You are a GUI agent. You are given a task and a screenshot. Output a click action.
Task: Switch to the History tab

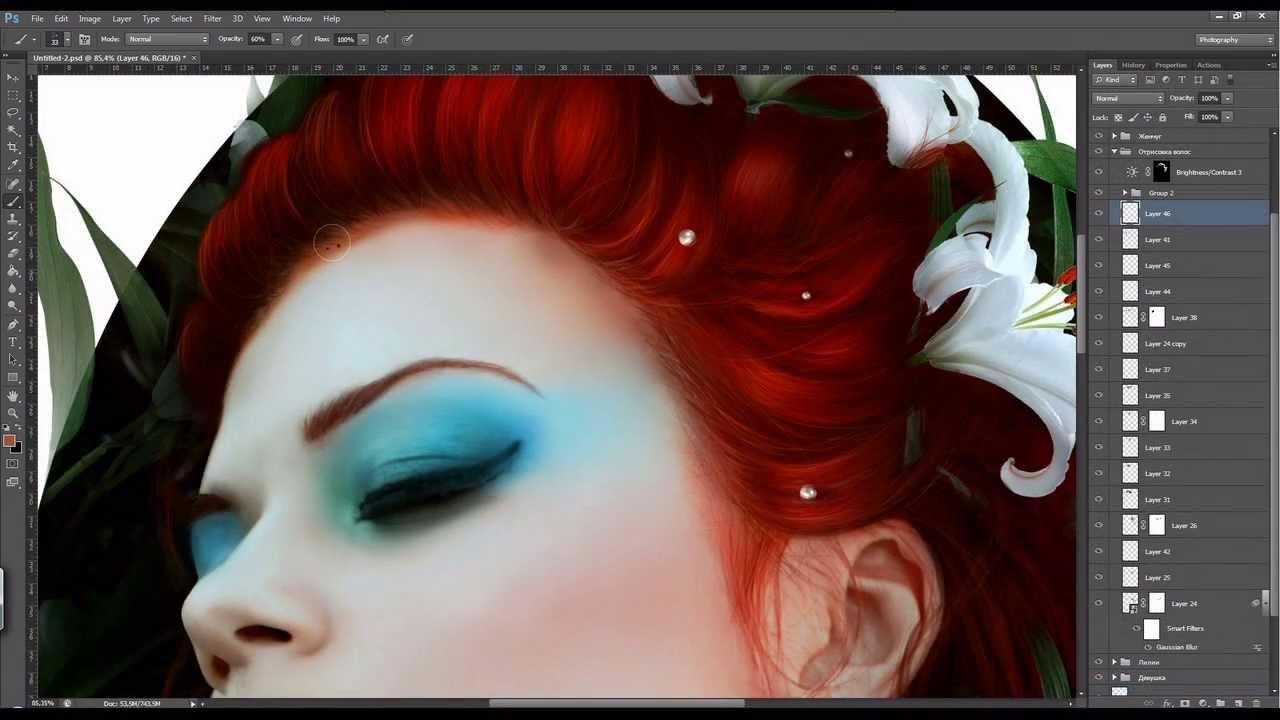(1133, 65)
